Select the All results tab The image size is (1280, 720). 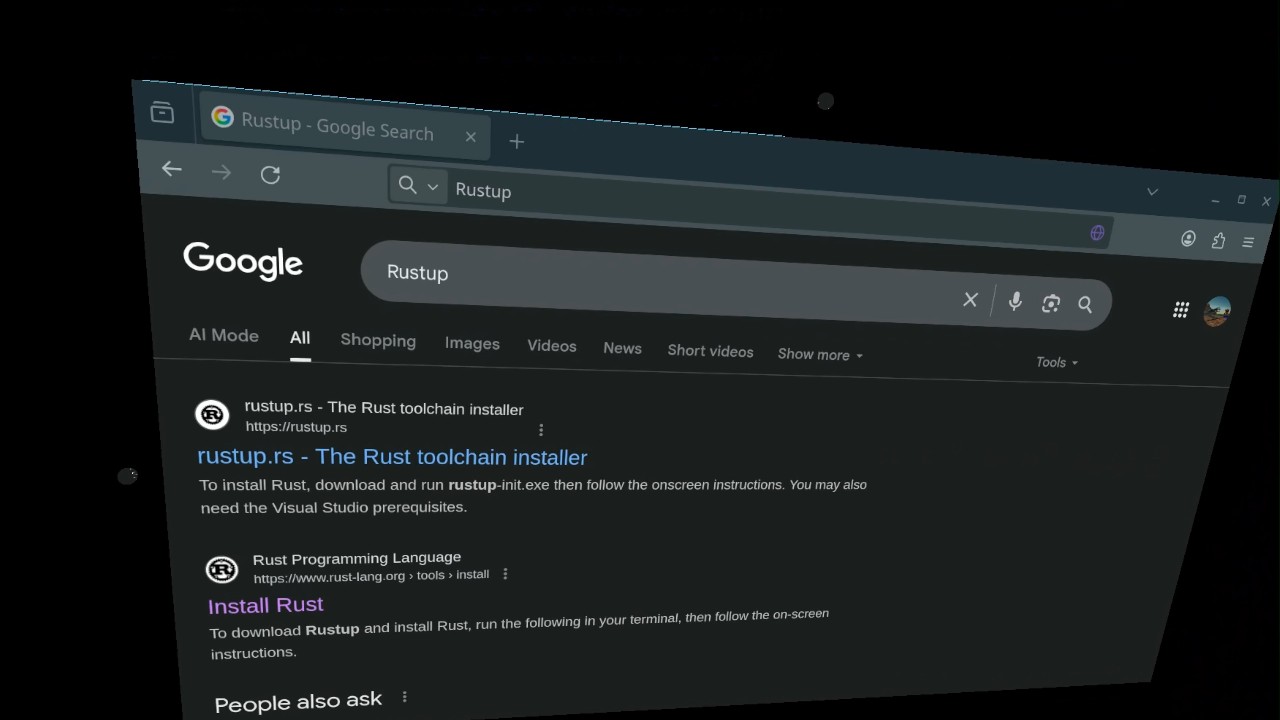[x=300, y=338]
